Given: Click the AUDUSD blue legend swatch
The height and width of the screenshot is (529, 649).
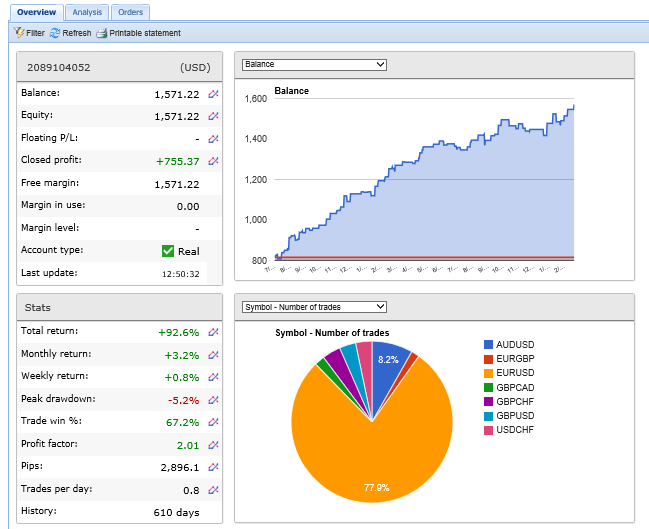Looking at the screenshot, I should pyautogui.click(x=489, y=344).
